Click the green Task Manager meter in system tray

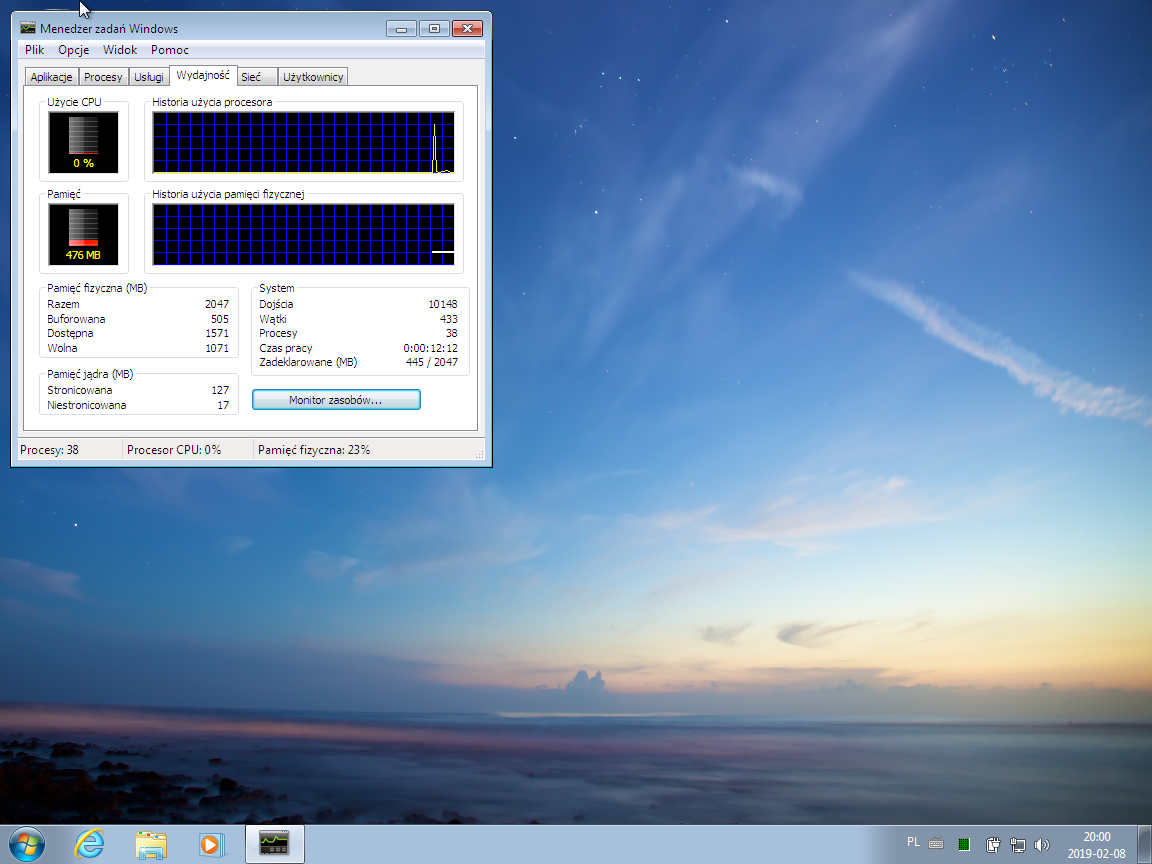[963, 845]
